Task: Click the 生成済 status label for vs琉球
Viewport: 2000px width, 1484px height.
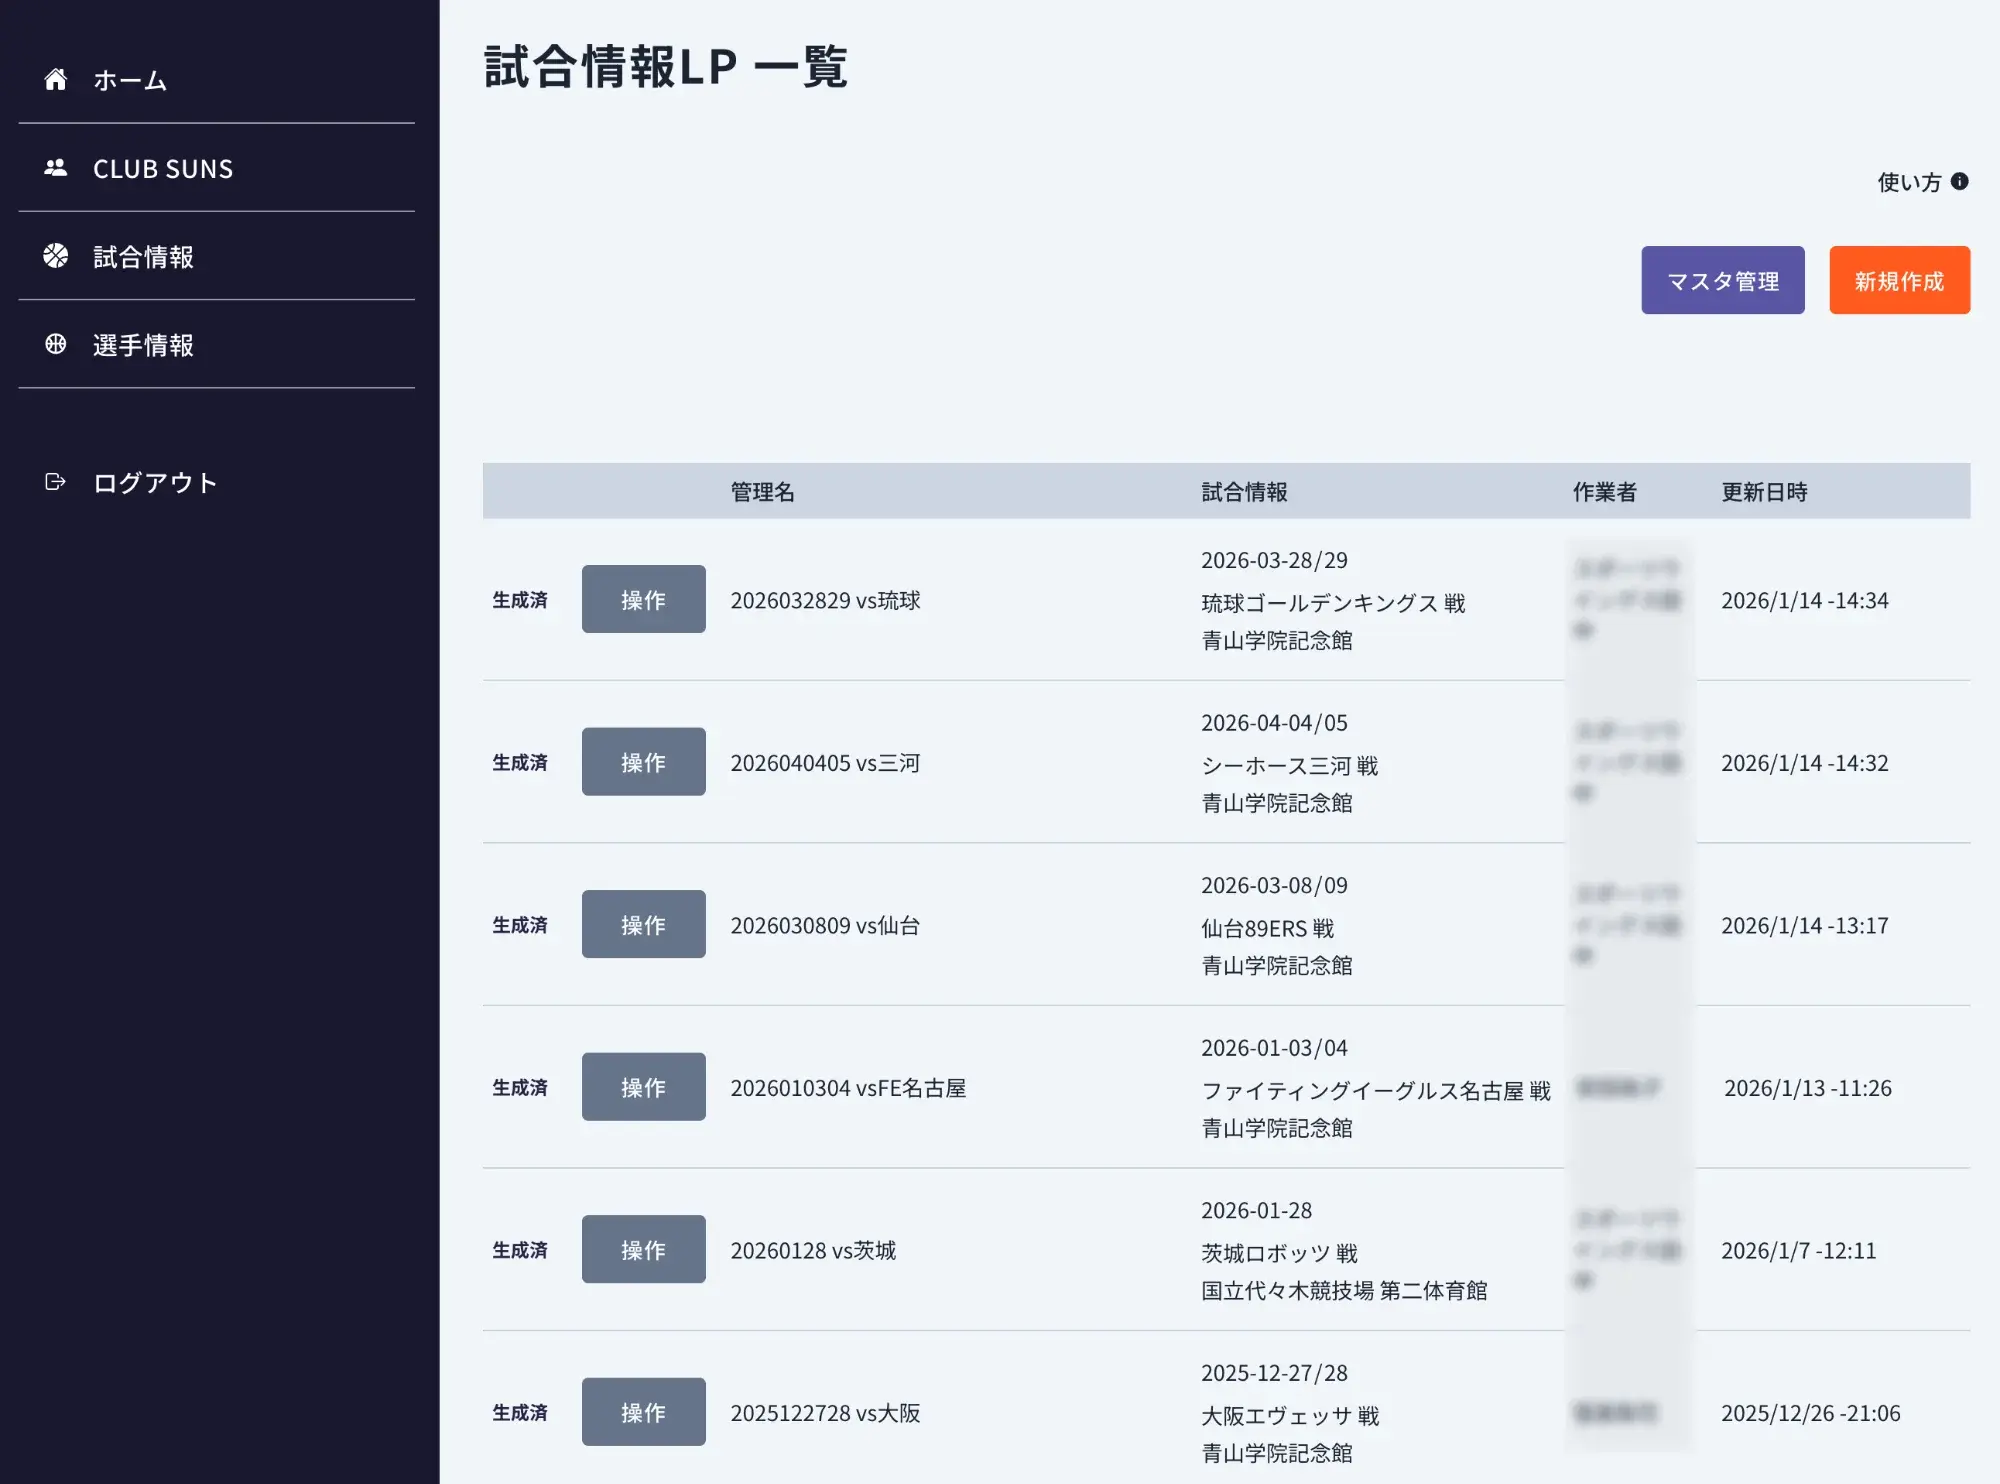Action: click(520, 599)
